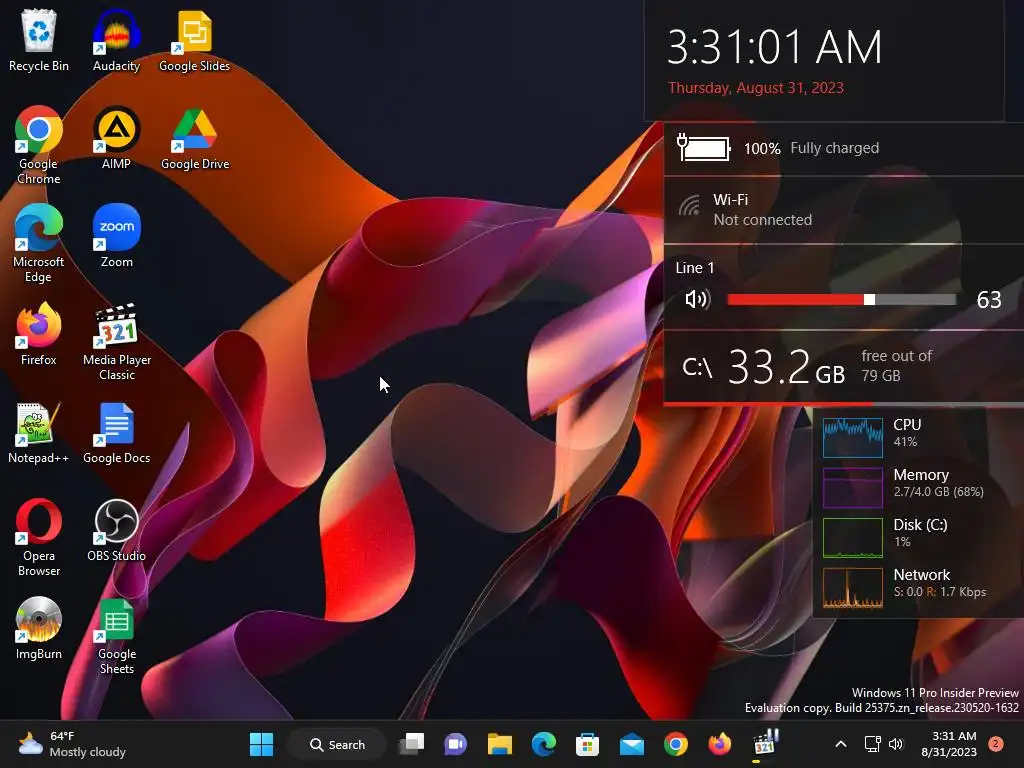Launch Google Chrome from the taskbar
Image resolution: width=1024 pixels, height=768 pixels.
click(x=675, y=744)
